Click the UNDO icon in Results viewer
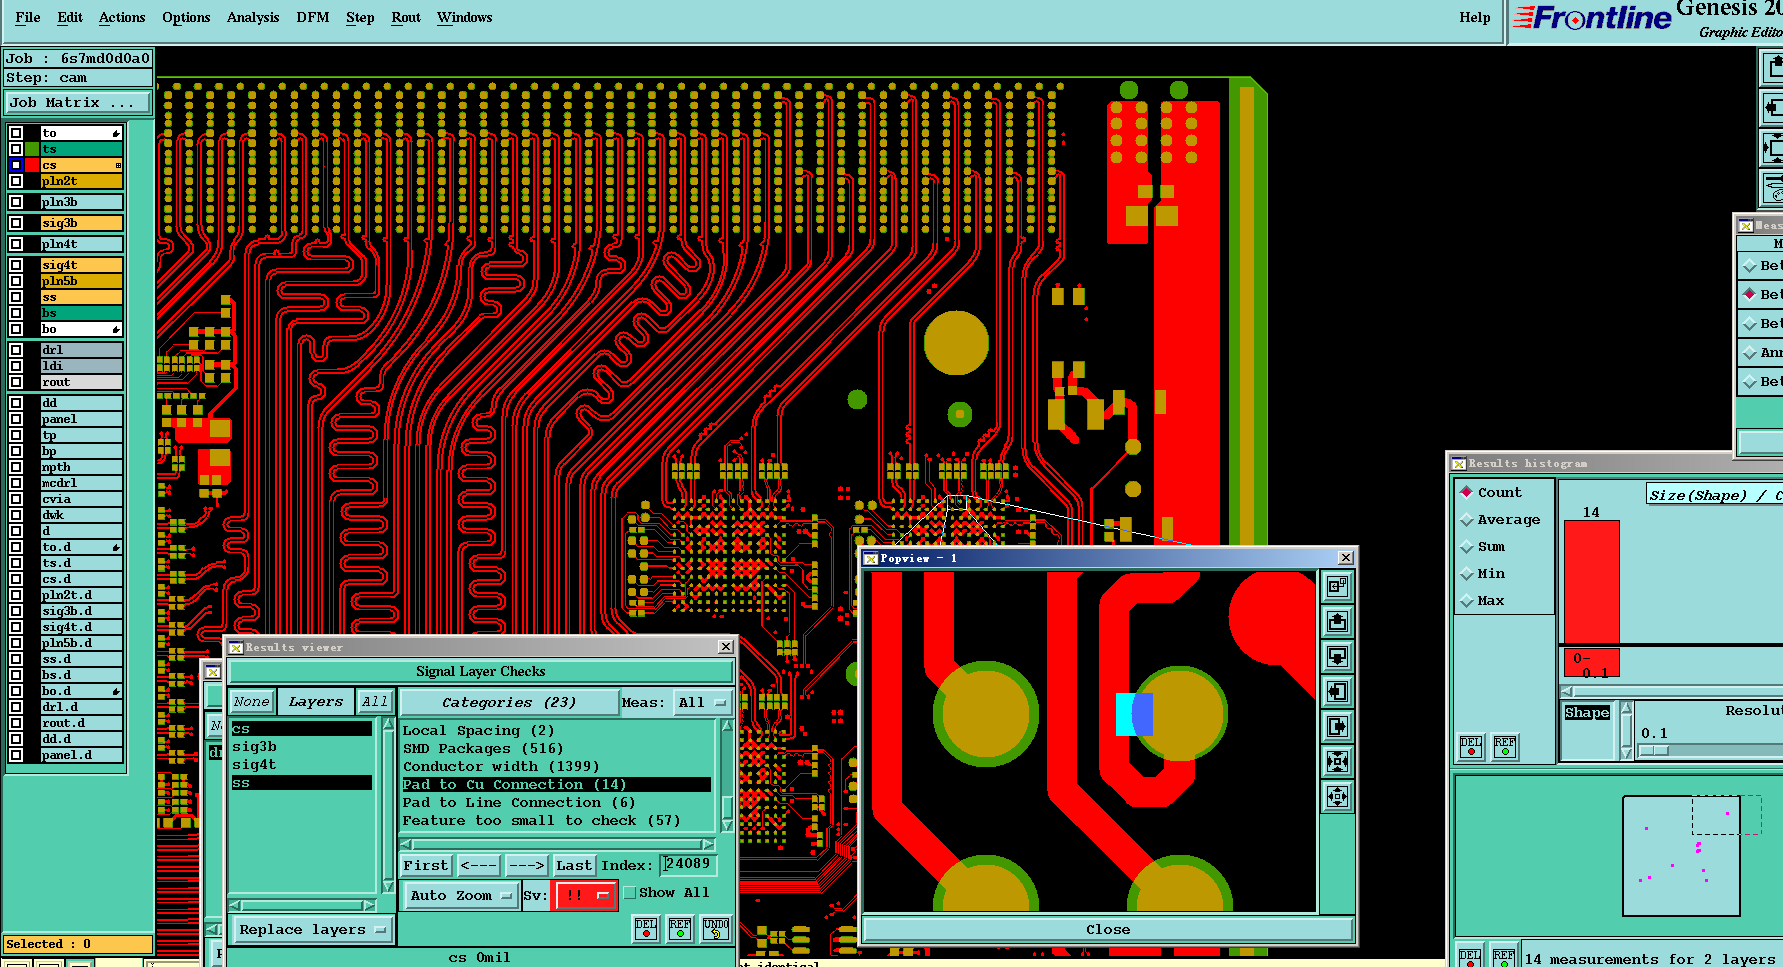Image resolution: width=1783 pixels, height=967 pixels. click(715, 929)
